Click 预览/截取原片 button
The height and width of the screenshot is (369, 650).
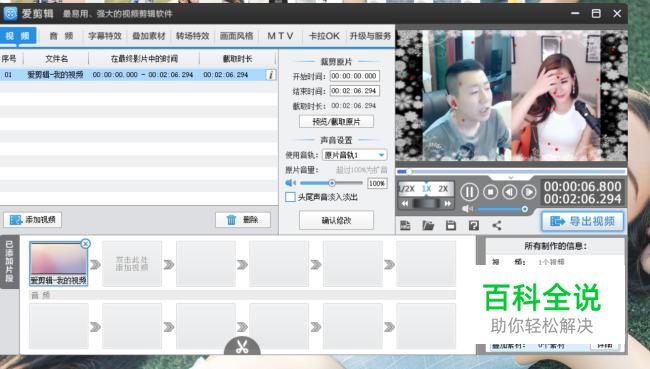336,121
